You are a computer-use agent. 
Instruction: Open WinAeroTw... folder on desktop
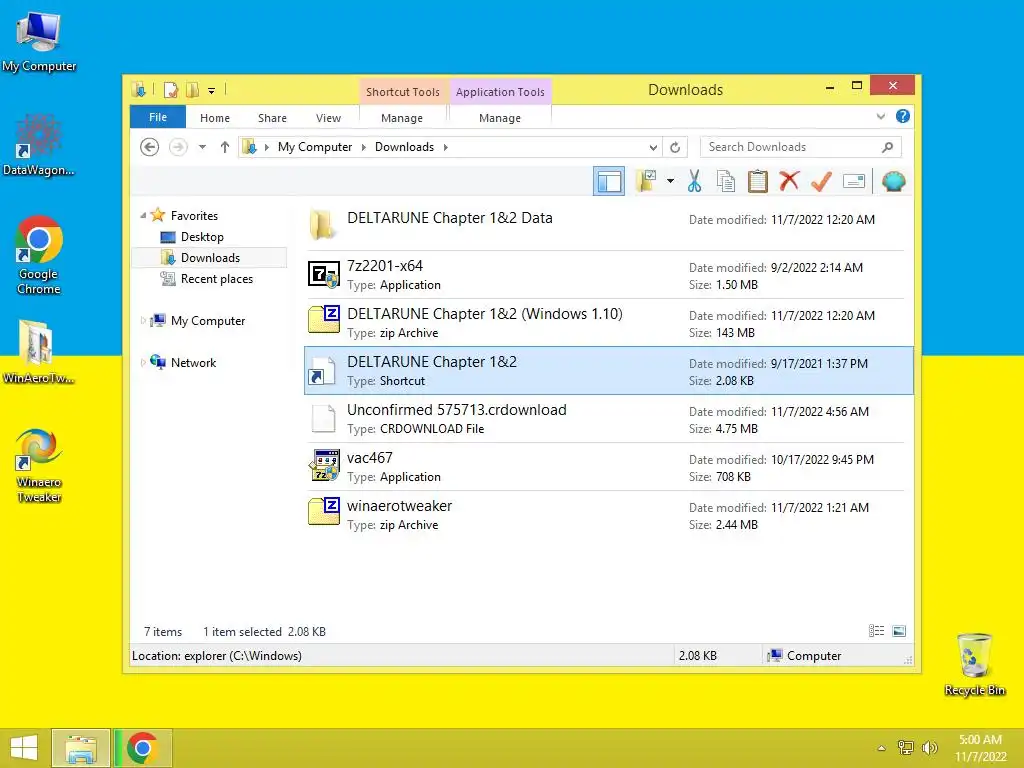click(39, 352)
